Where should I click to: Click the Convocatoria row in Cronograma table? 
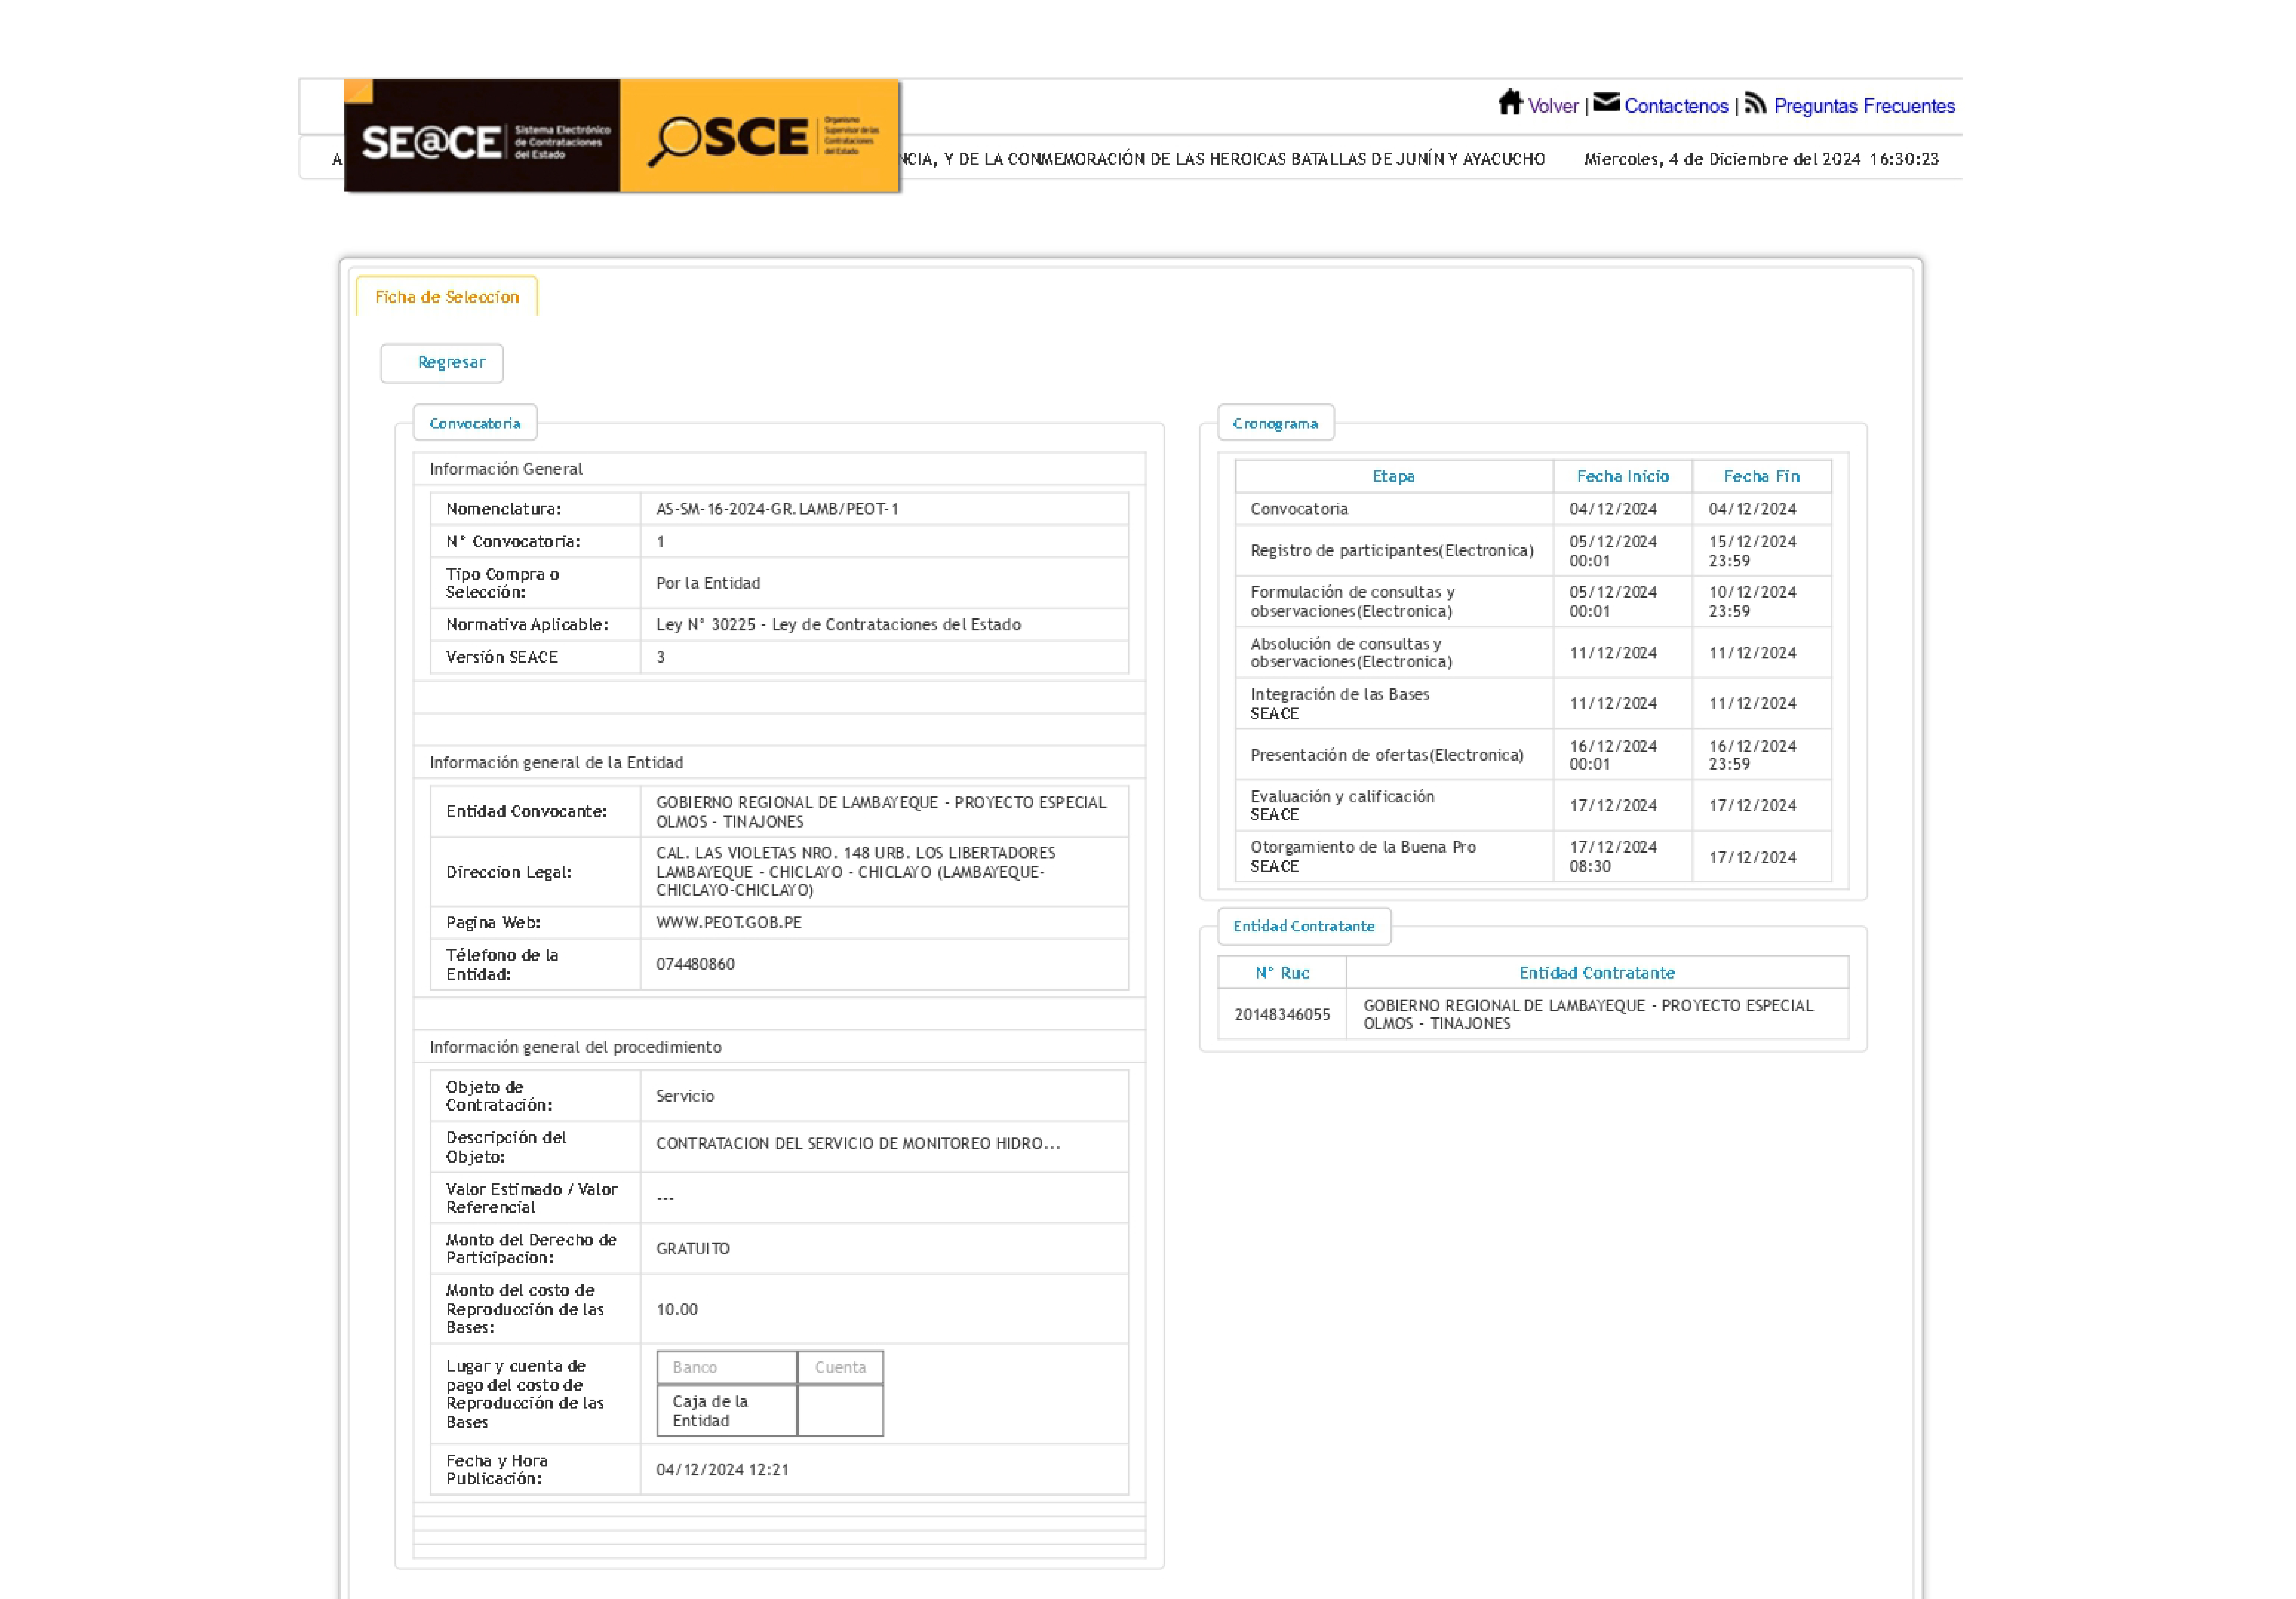[x=1533, y=509]
